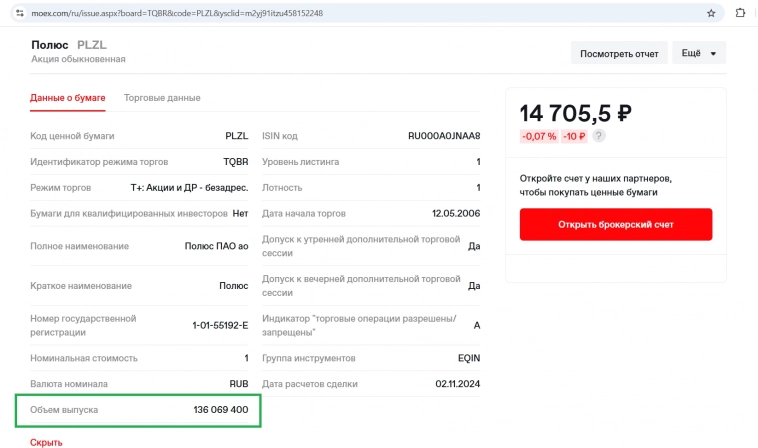Click the -0,07 % price change badge
This screenshot has height=448, width=758.
point(538,136)
